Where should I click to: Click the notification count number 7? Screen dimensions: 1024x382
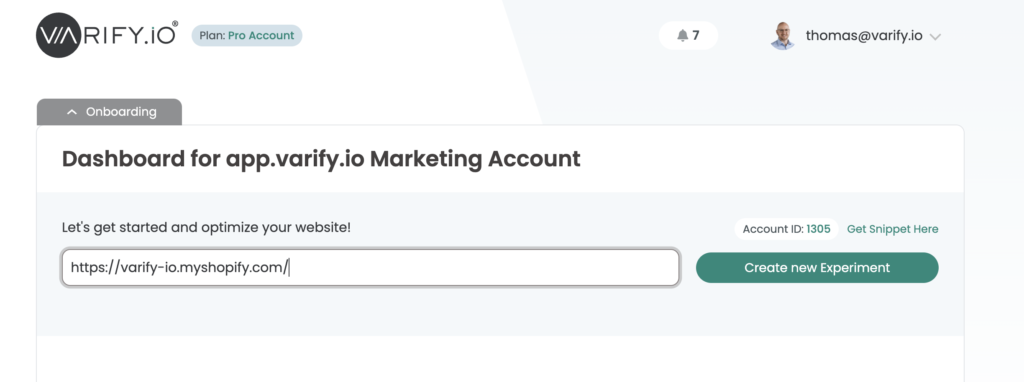tap(696, 35)
